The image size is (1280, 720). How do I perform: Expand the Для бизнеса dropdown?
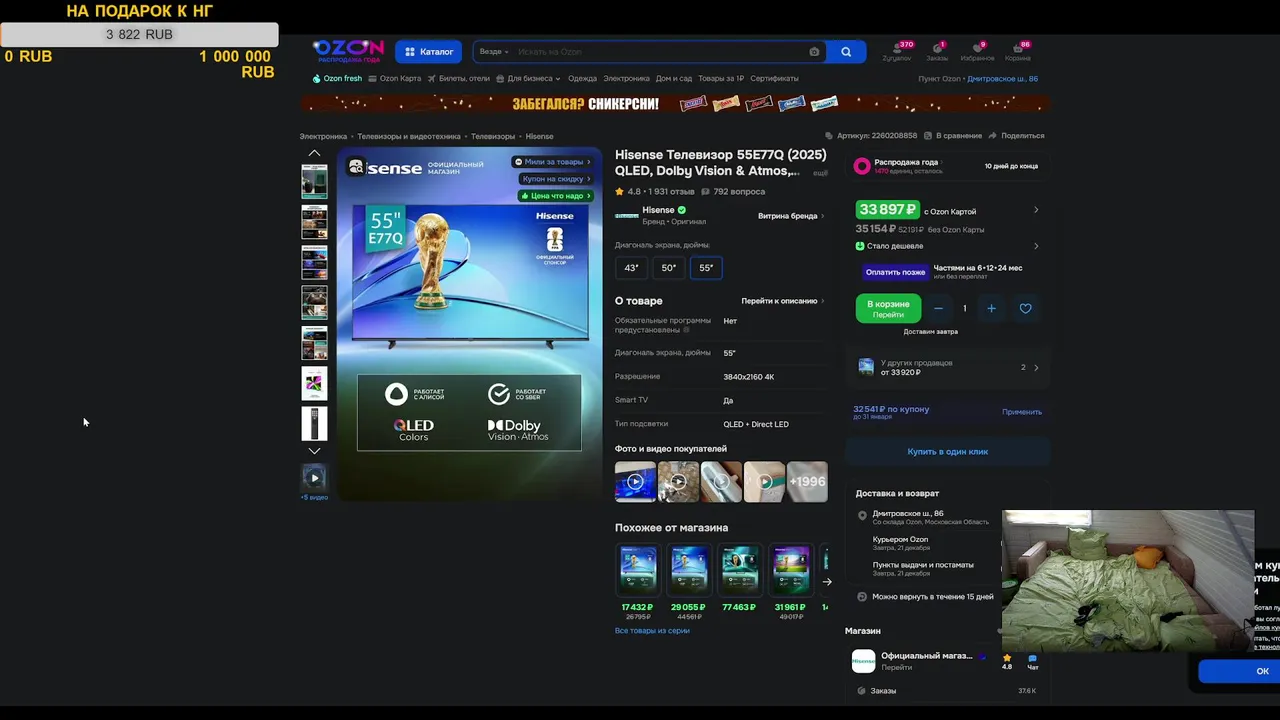pyautogui.click(x=528, y=78)
